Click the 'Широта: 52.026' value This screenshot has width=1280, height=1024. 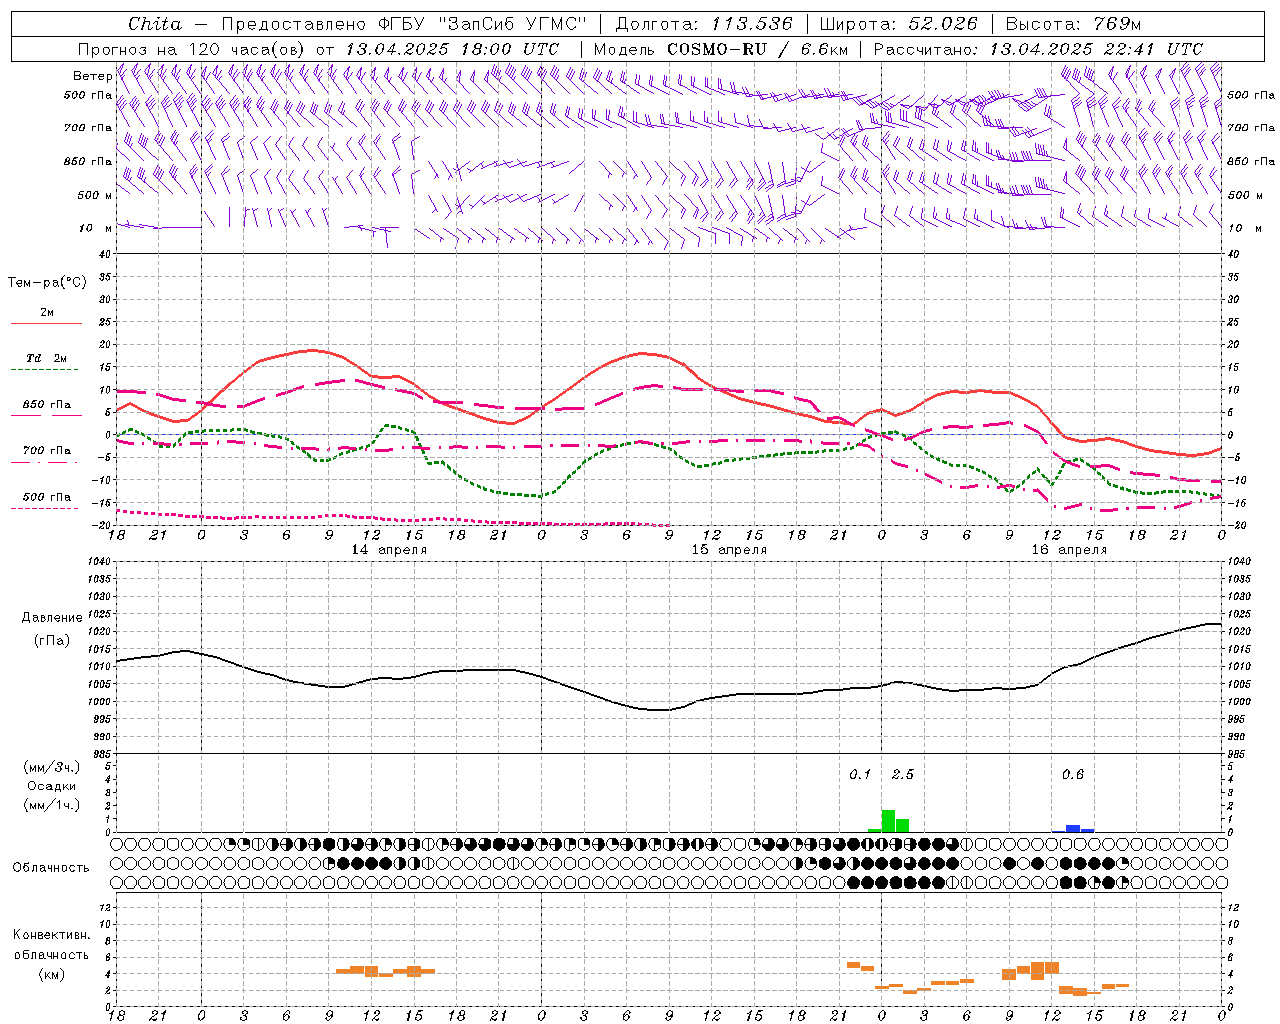[x=898, y=24]
